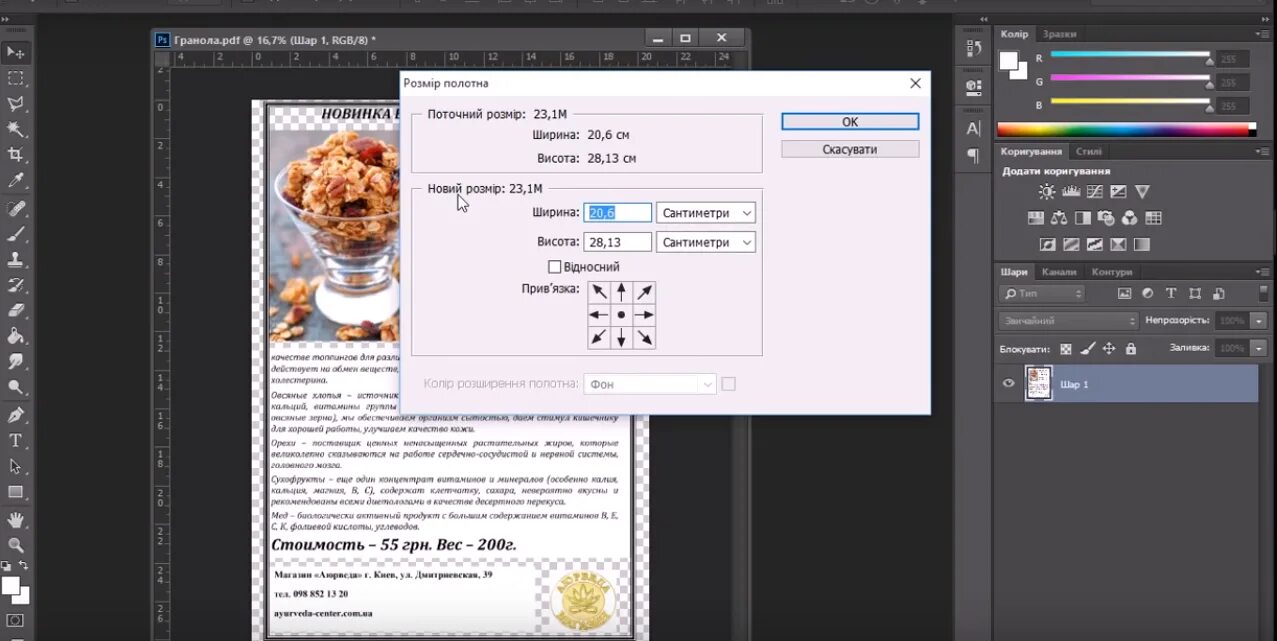This screenshot has height=641, width=1277.
Task: Open width units dropdown Сантиметри
Action: 705,213
